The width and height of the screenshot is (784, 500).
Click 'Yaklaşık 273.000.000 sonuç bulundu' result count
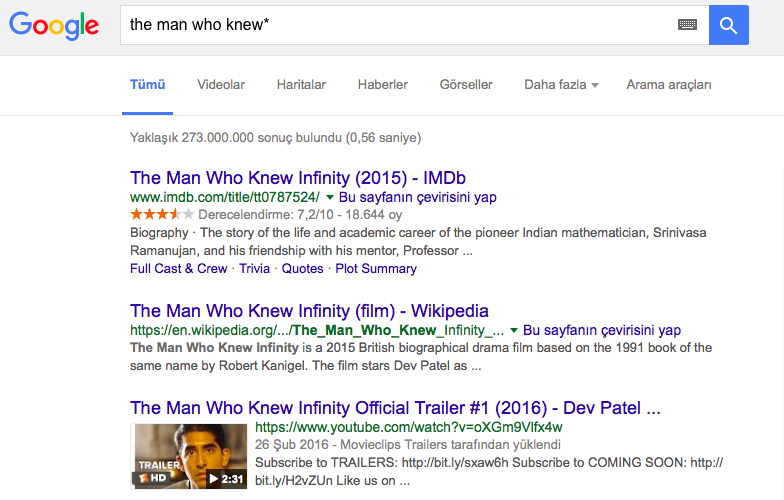point(276,138)
